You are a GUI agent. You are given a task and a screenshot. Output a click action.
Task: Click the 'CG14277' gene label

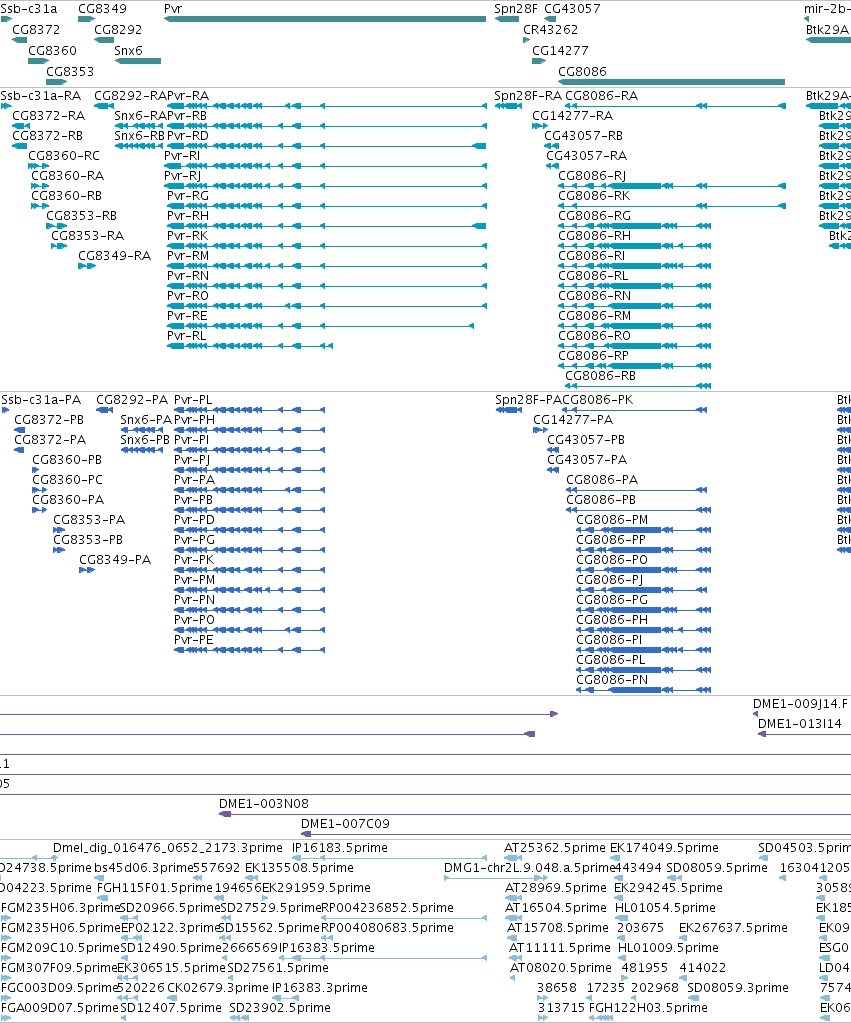tap(560, 51)
